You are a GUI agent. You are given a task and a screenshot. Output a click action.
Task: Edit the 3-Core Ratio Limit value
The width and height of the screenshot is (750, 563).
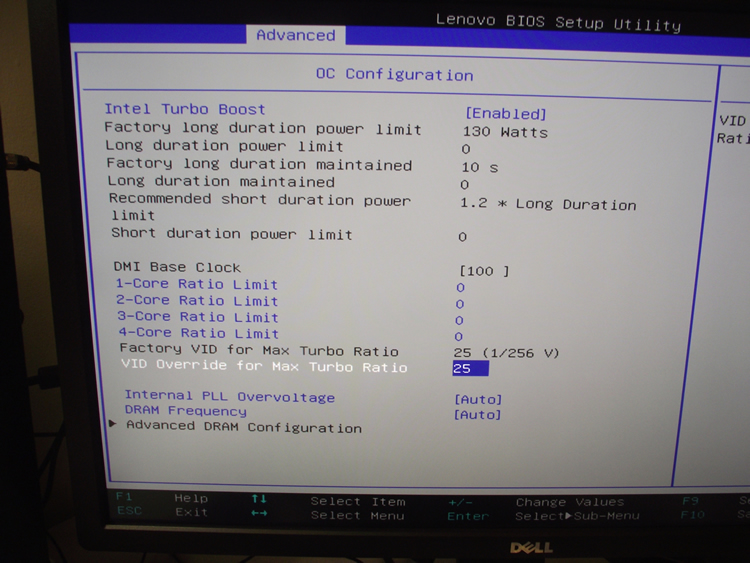tap(459, 320)
